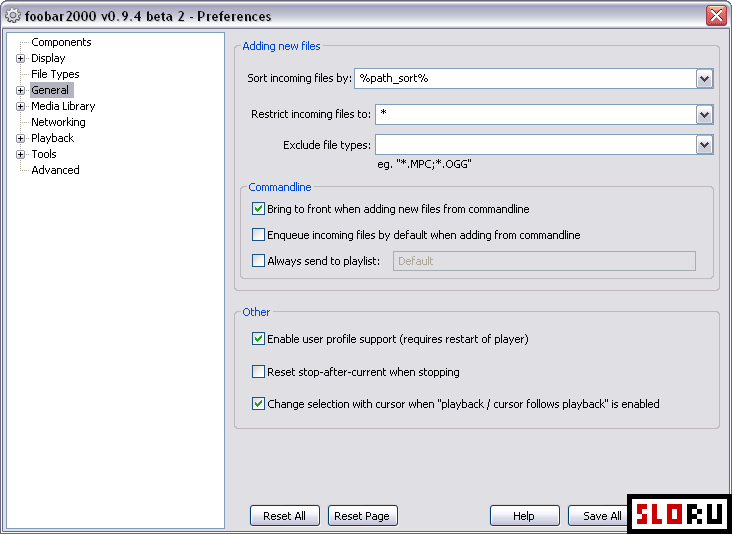The image size is (732, 534).
Task: Click the Reset All button
Action: pyautogui.click(x=285, y=516)
